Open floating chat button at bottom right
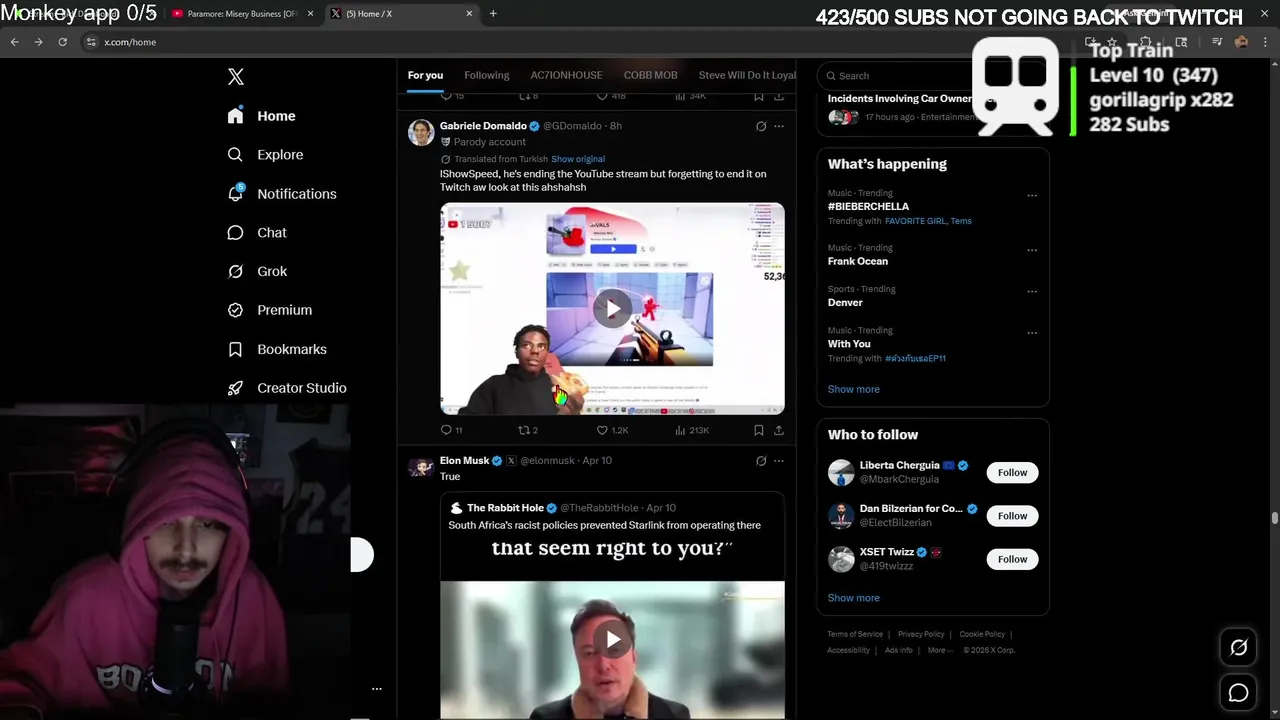 coord(1238,692)
